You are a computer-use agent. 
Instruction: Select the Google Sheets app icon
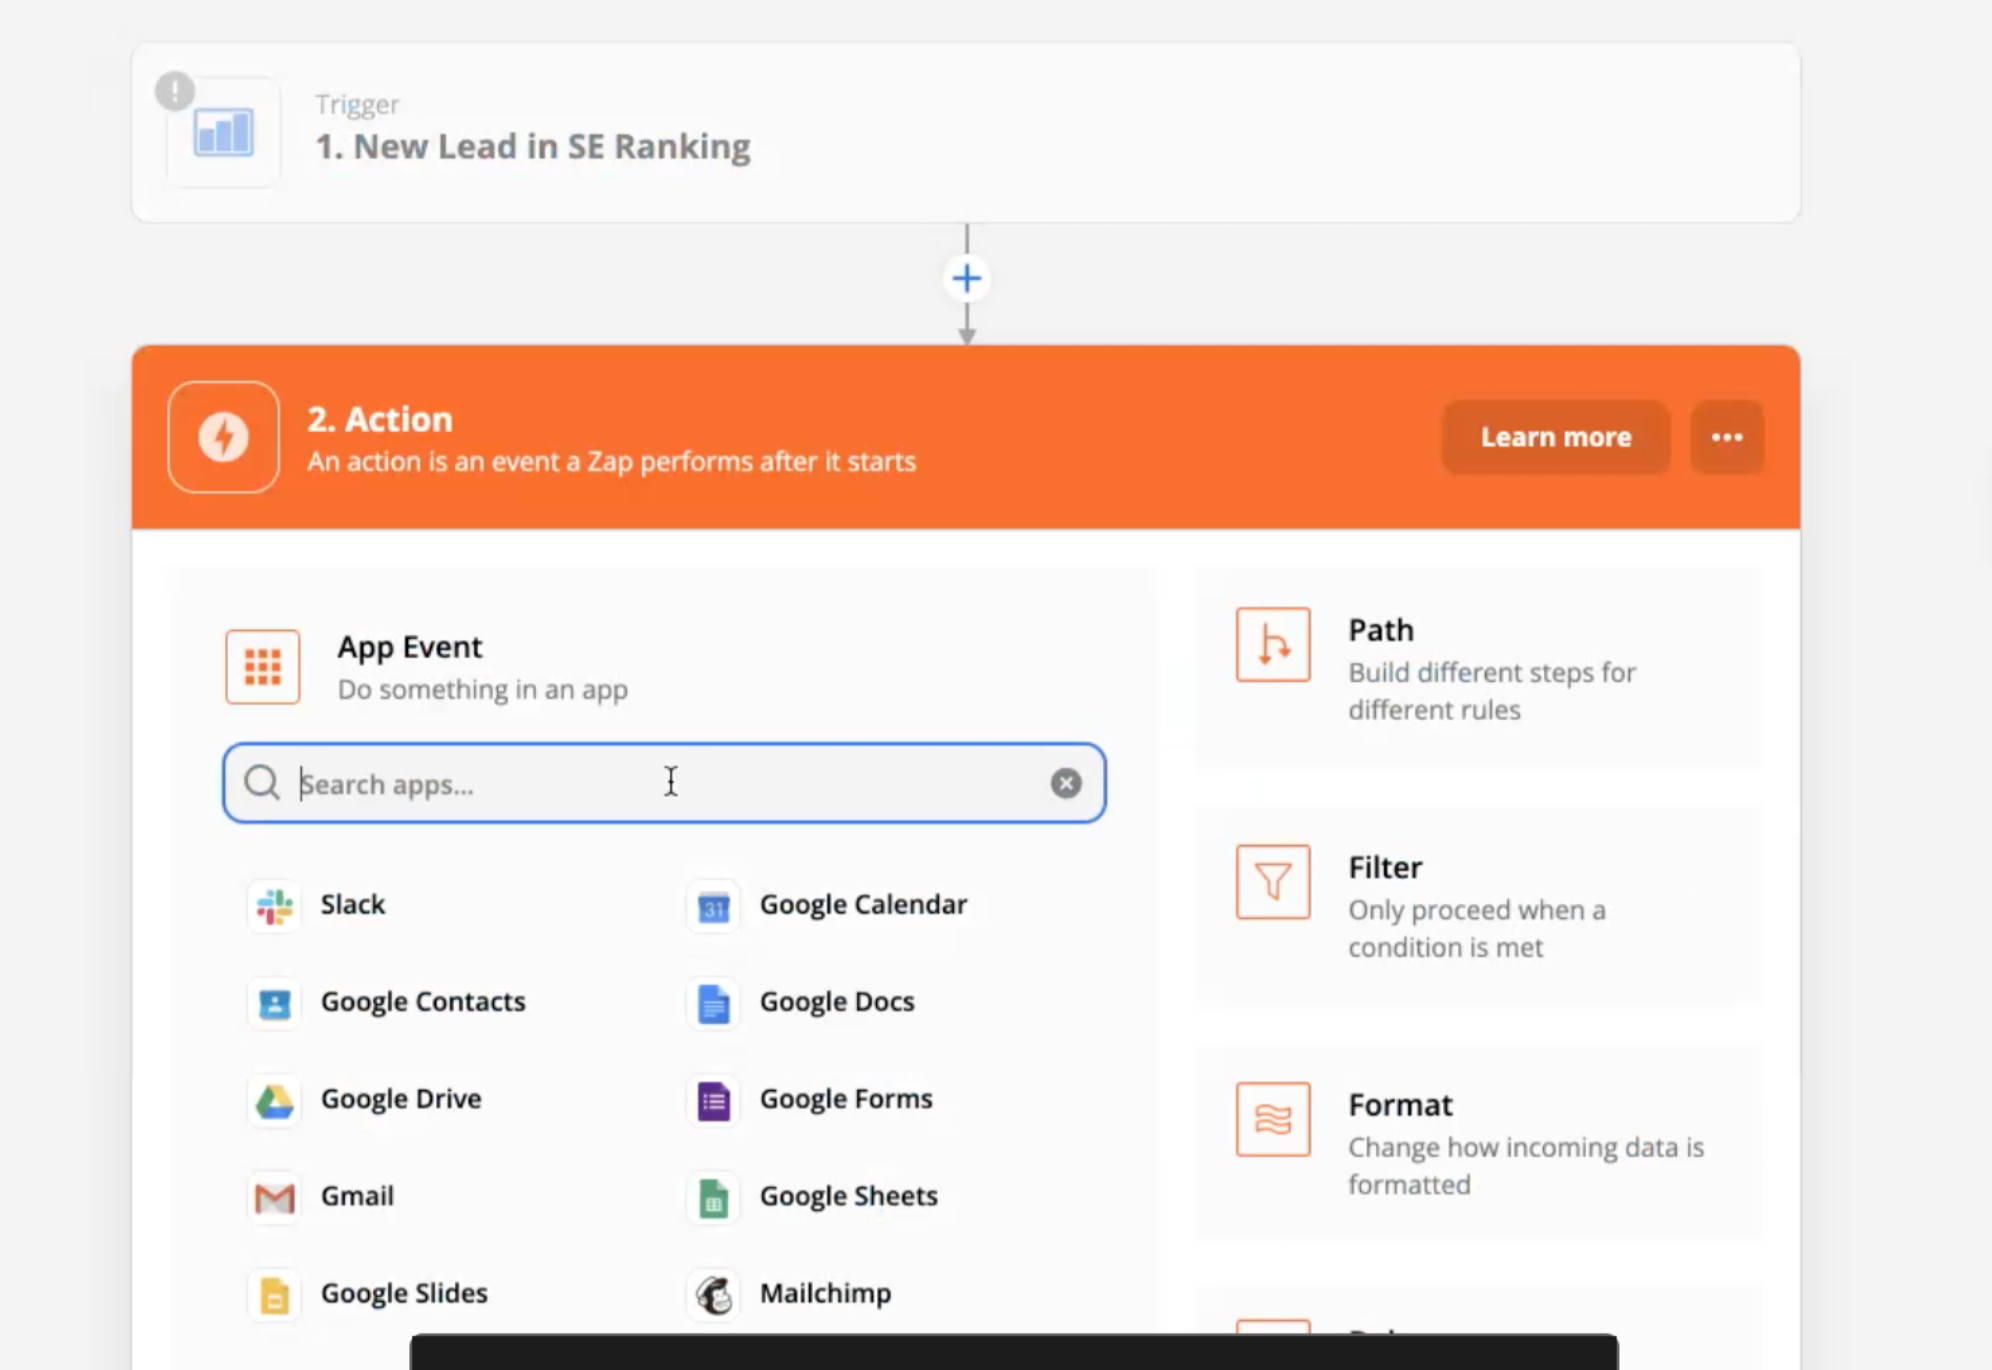point(713,1197)
